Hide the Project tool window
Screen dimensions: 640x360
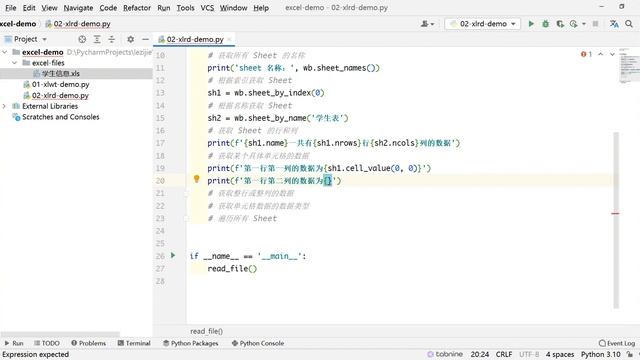(x=145, y=39)
